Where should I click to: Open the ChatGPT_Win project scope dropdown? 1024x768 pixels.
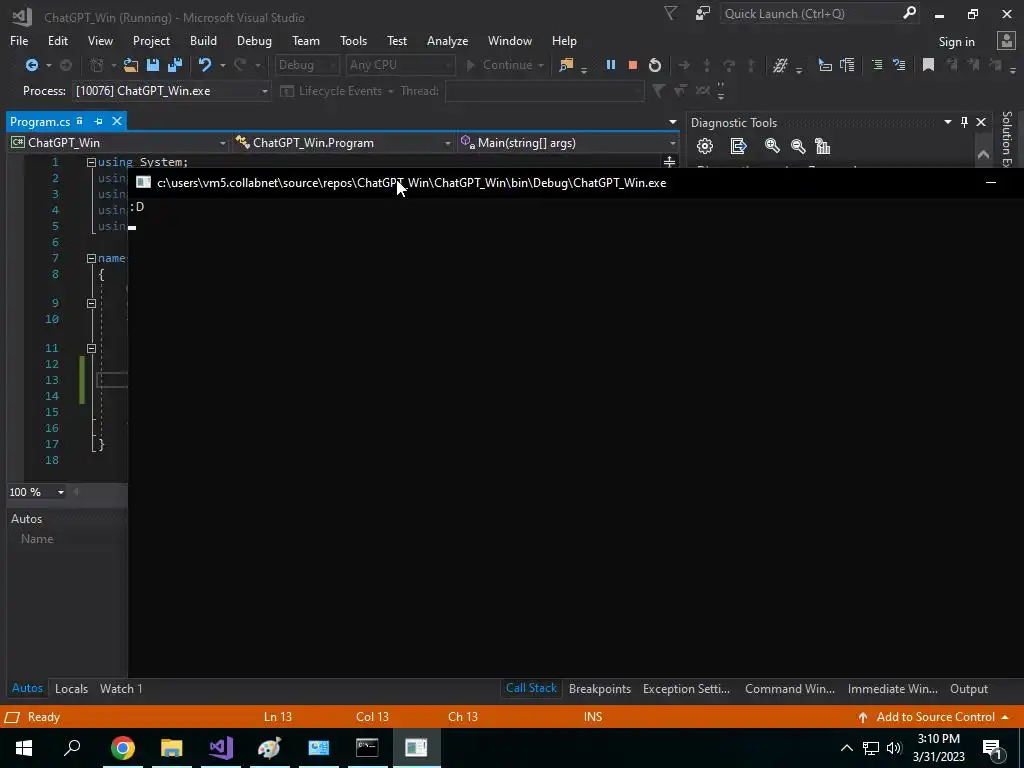point(118,143)
